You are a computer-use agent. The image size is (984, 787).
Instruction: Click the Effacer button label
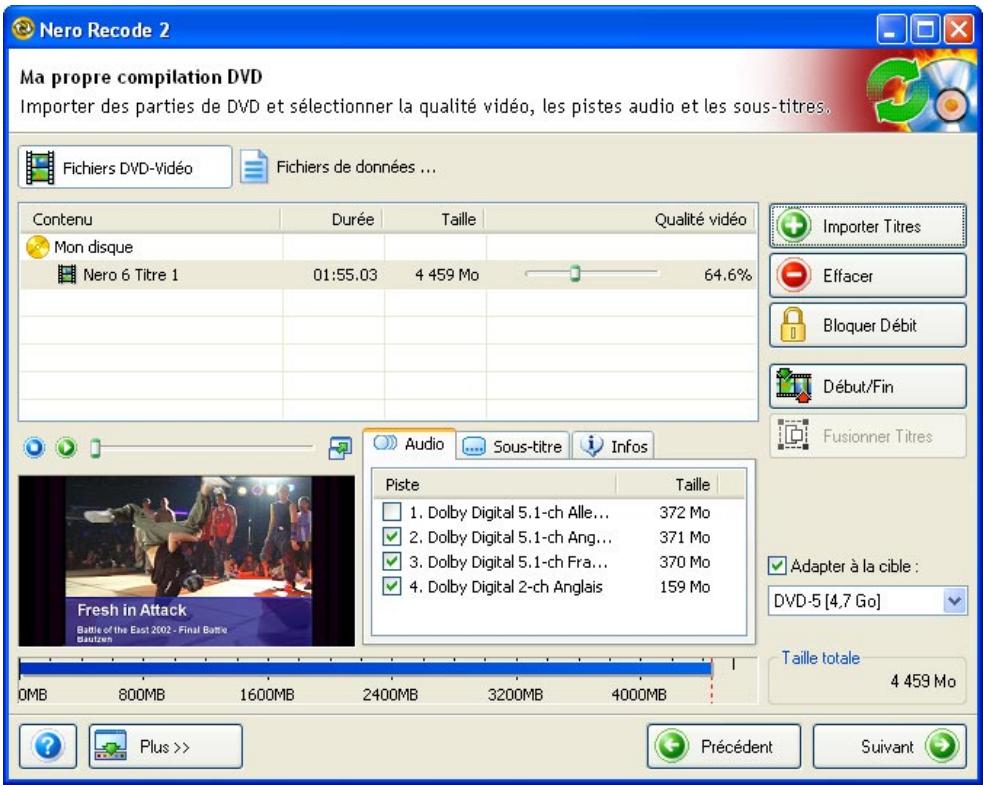coord(848,276)
